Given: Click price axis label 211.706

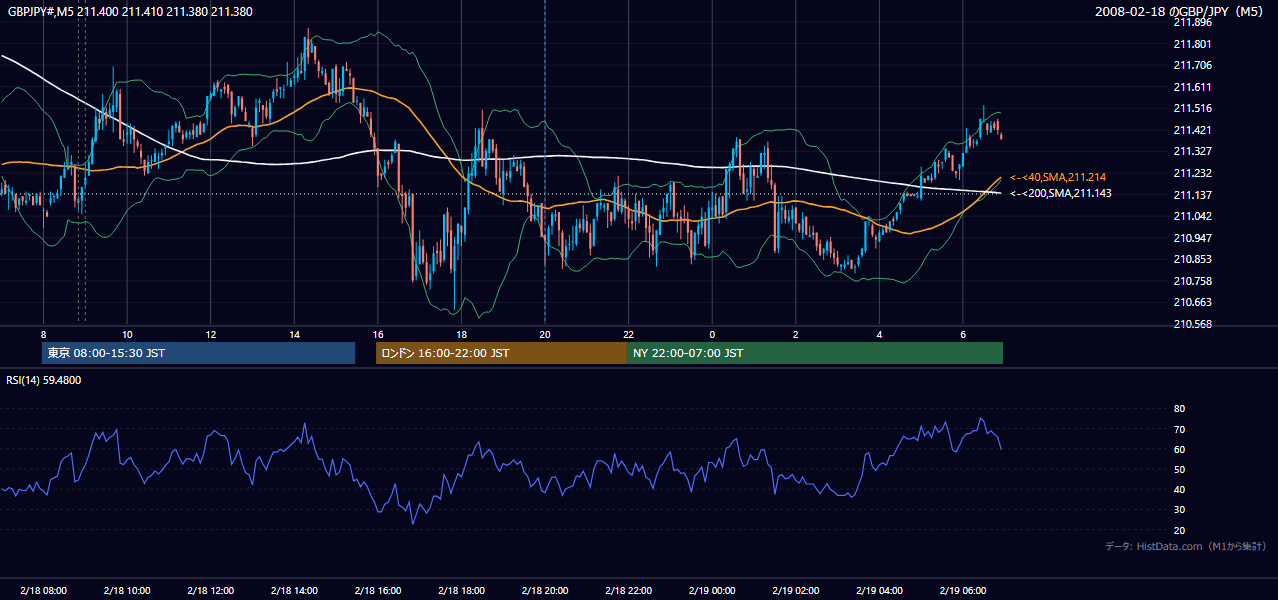Looking at the screenshot, I should point(1192,65).
